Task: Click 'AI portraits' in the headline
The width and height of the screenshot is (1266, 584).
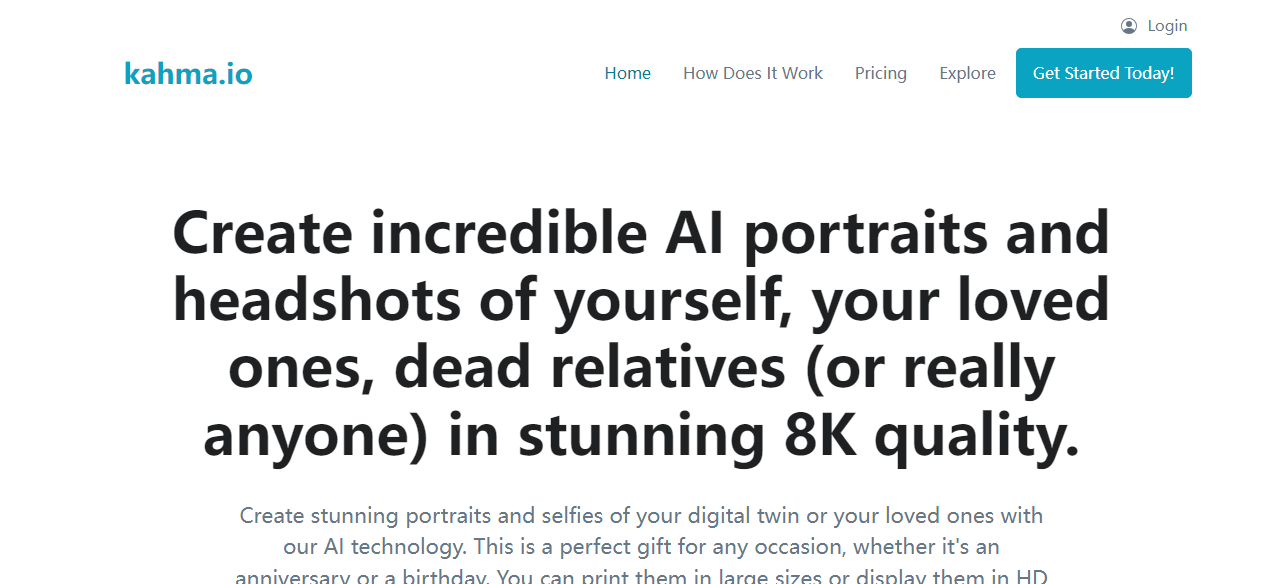Action: coord(826,234)
